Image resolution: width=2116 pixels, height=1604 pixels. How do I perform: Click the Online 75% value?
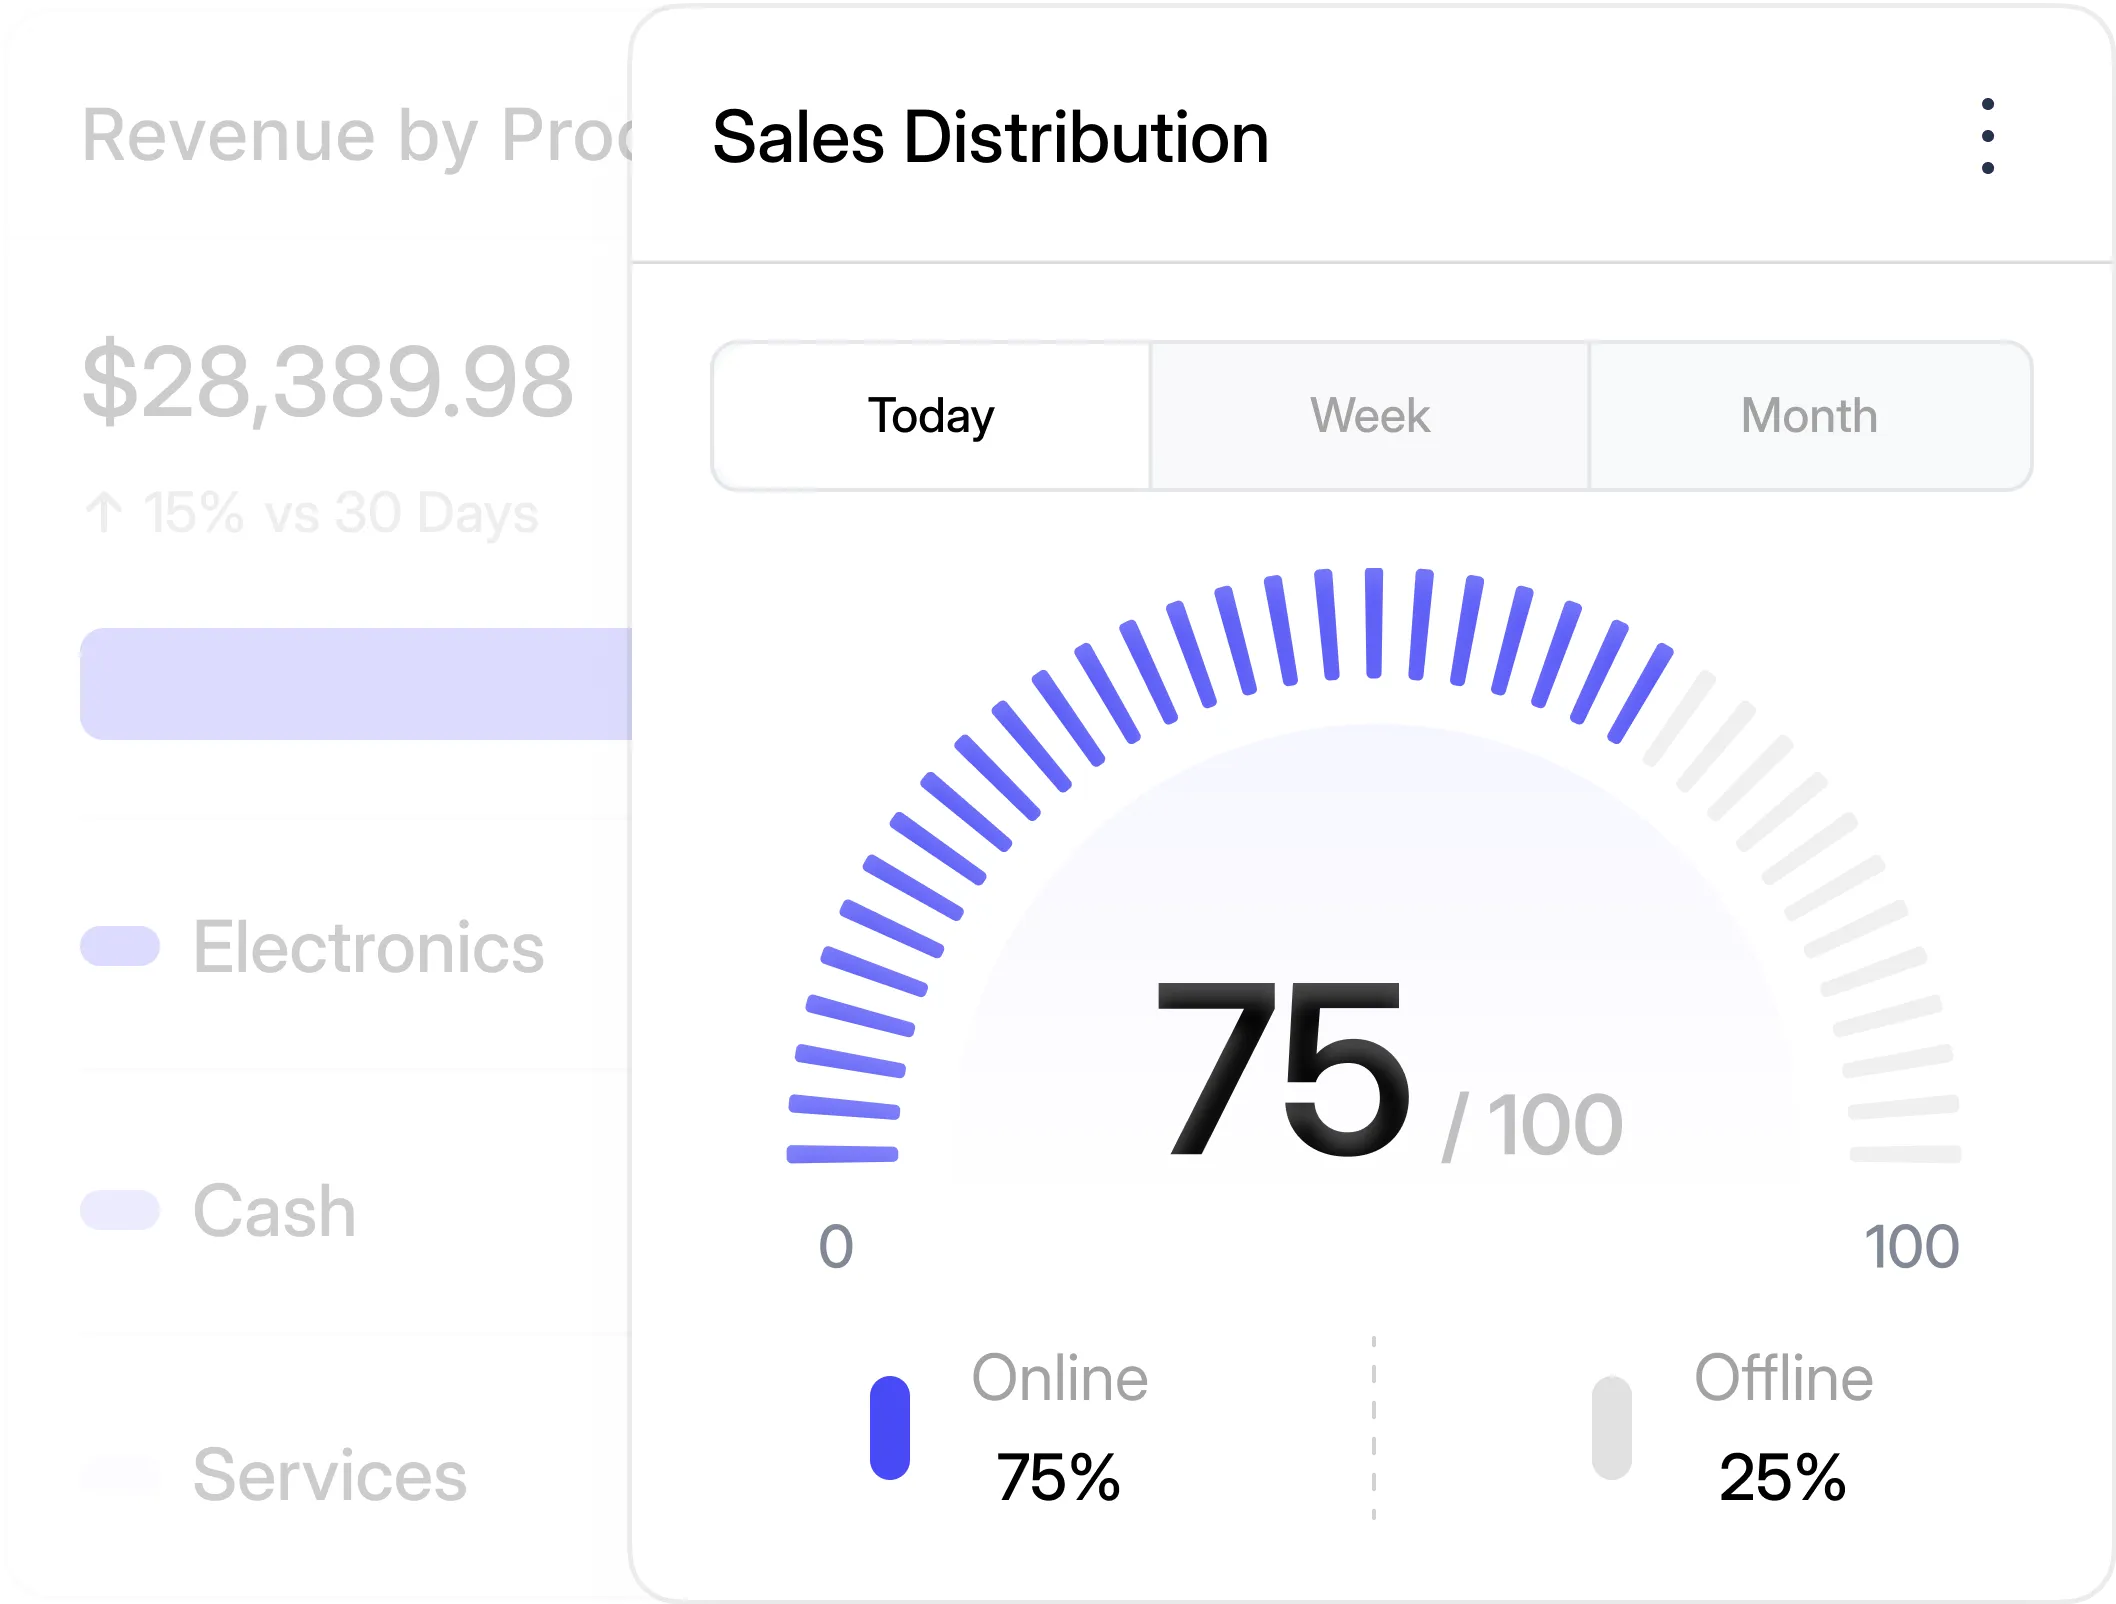[x=1058, y=1477]
